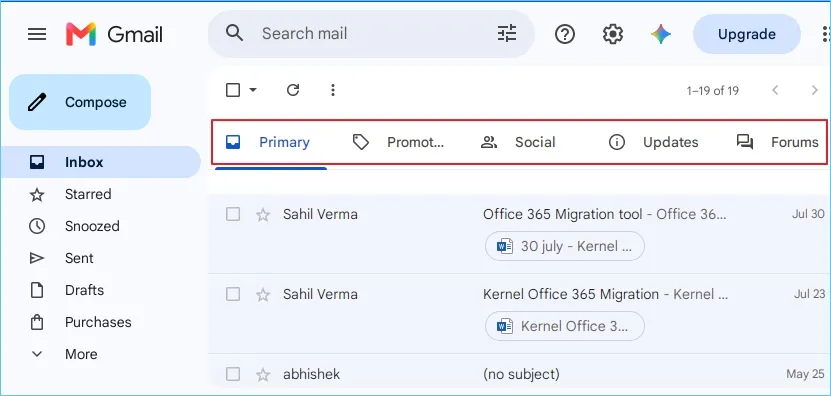
Task: Go to older messages arrow
Action: pos(815,90)
